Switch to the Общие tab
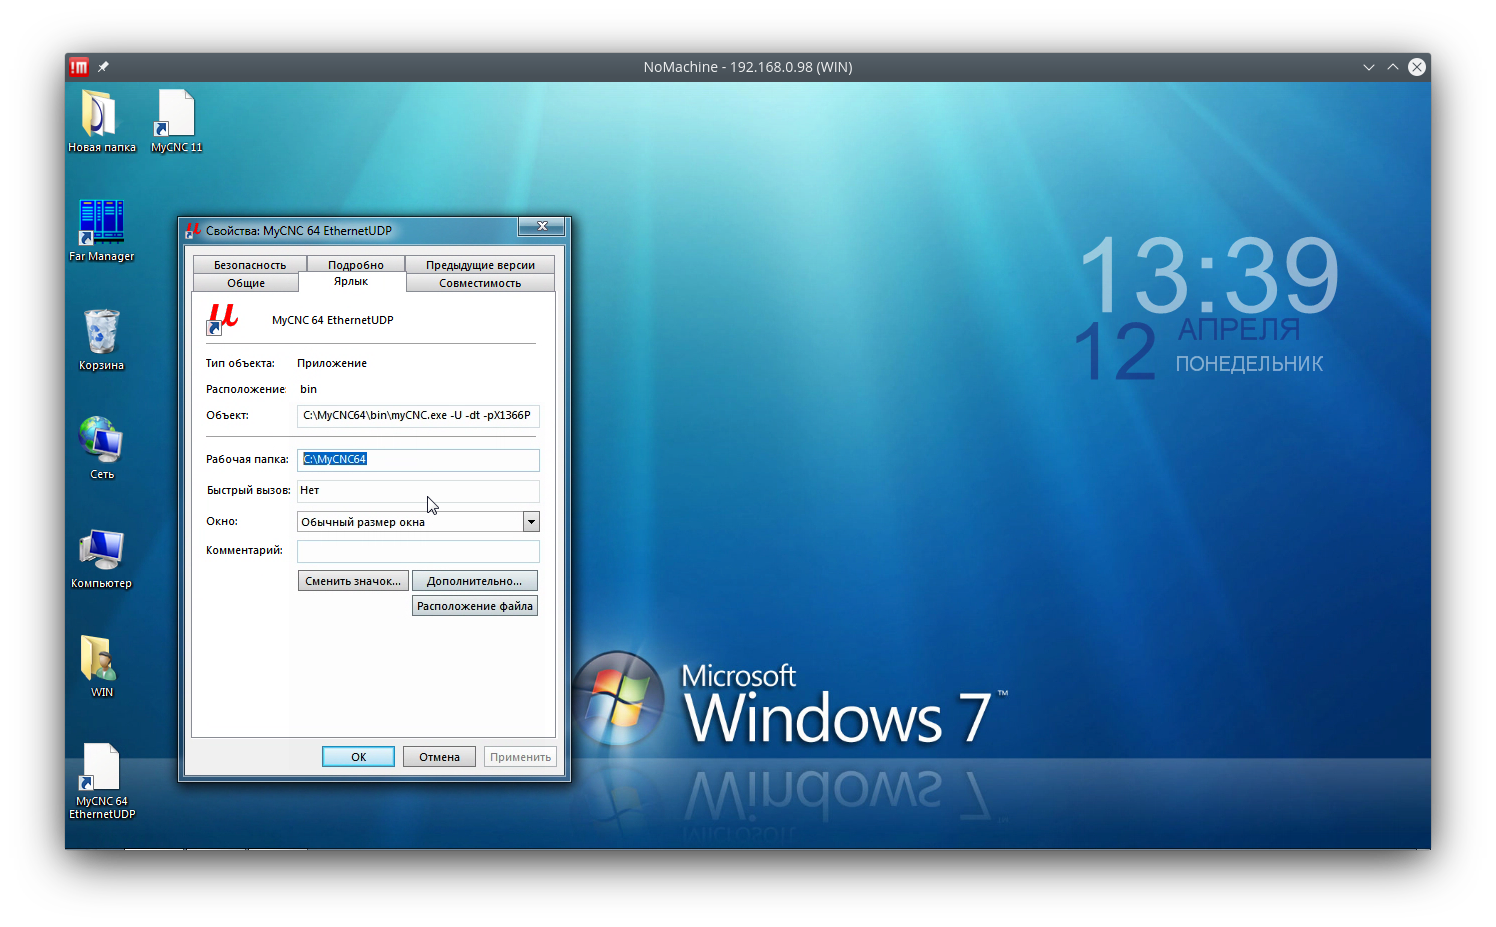This screenshot has height=927, width=1496. tap(246, 283)
